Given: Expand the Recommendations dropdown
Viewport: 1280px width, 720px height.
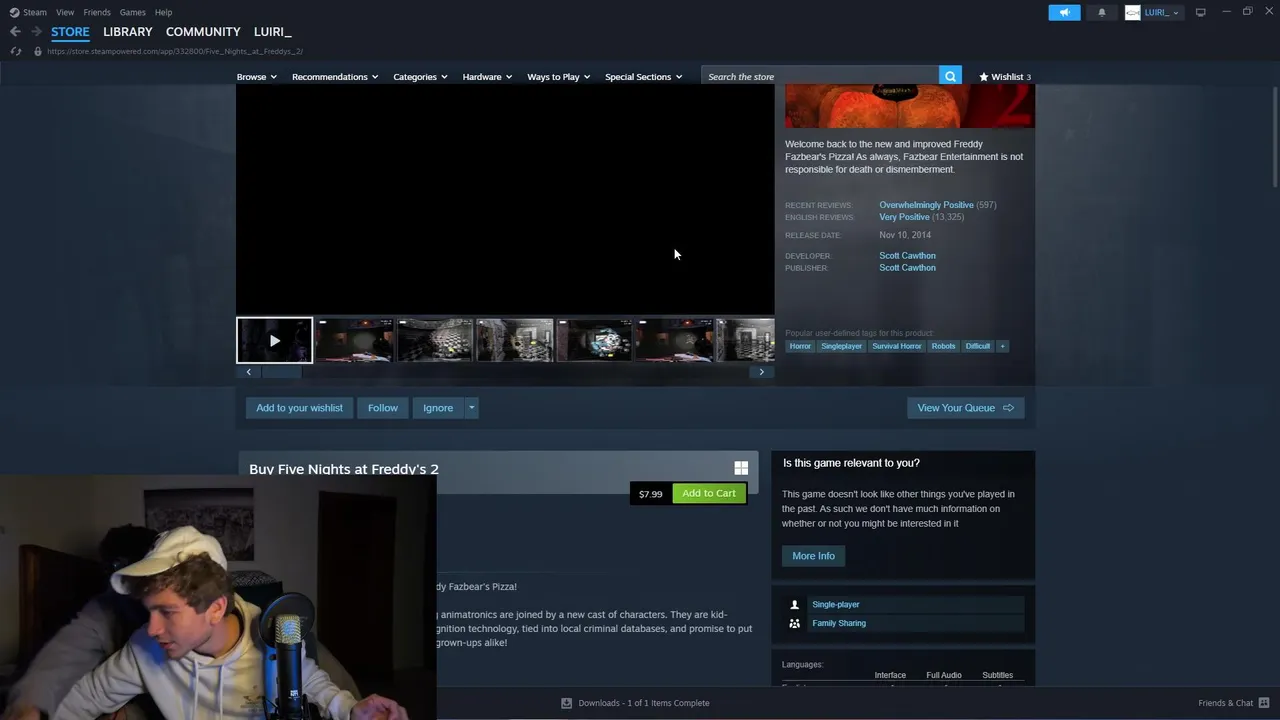Looking at the screenshot, I should 335,77.
